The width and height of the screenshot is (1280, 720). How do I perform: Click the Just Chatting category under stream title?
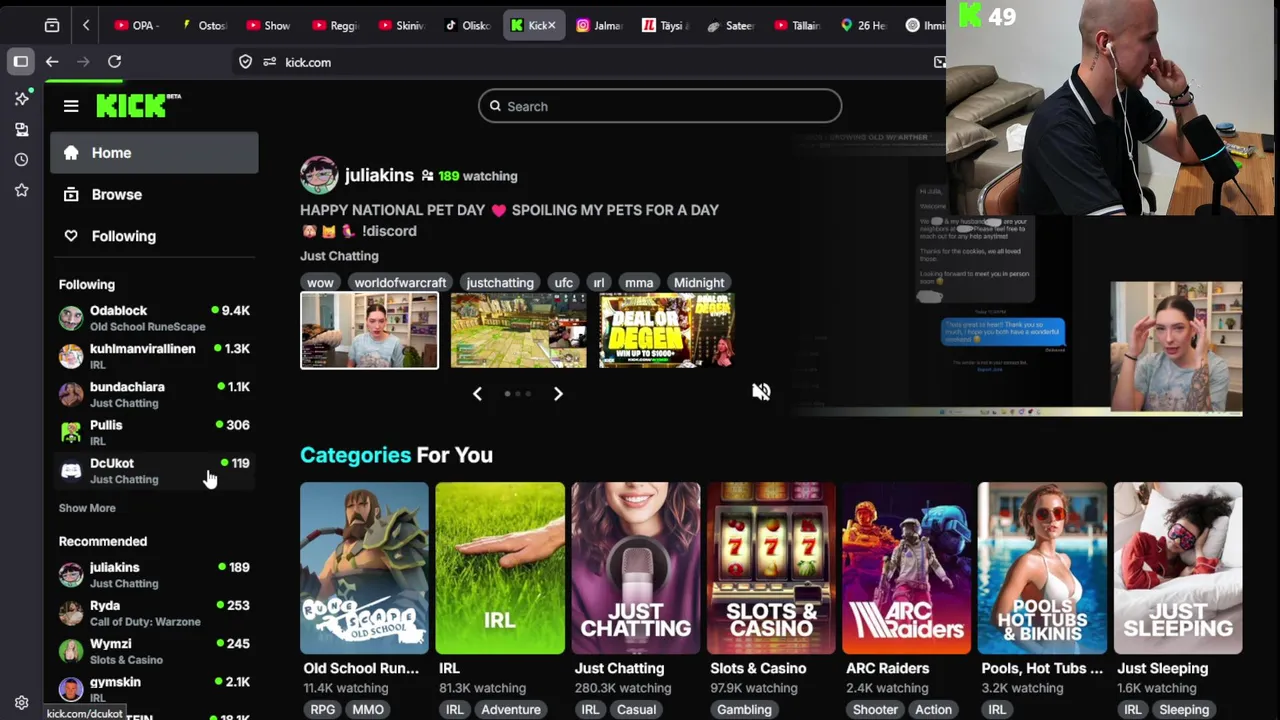pos(339,256)
